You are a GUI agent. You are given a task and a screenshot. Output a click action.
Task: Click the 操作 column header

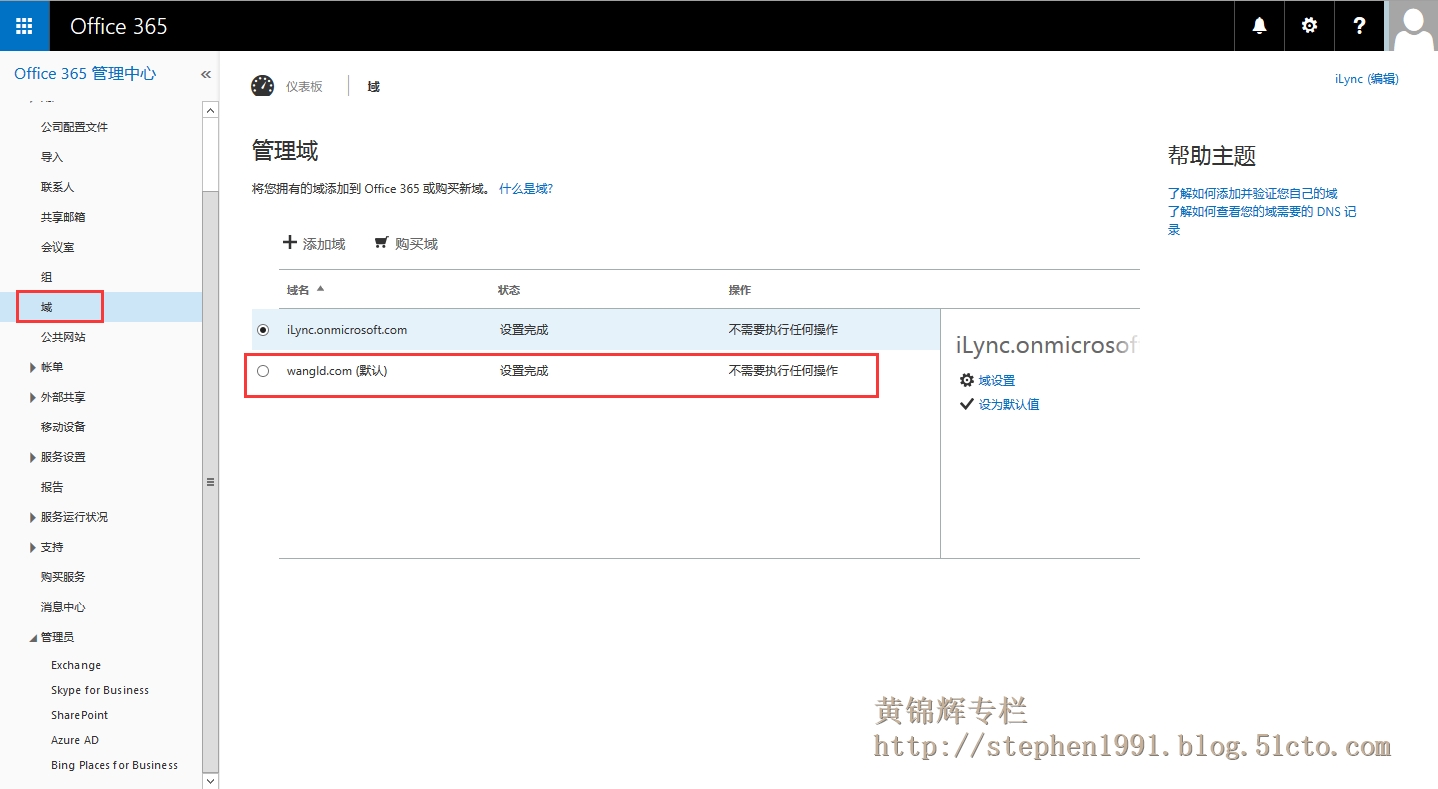pyautogui.click(x=740, y=290)
